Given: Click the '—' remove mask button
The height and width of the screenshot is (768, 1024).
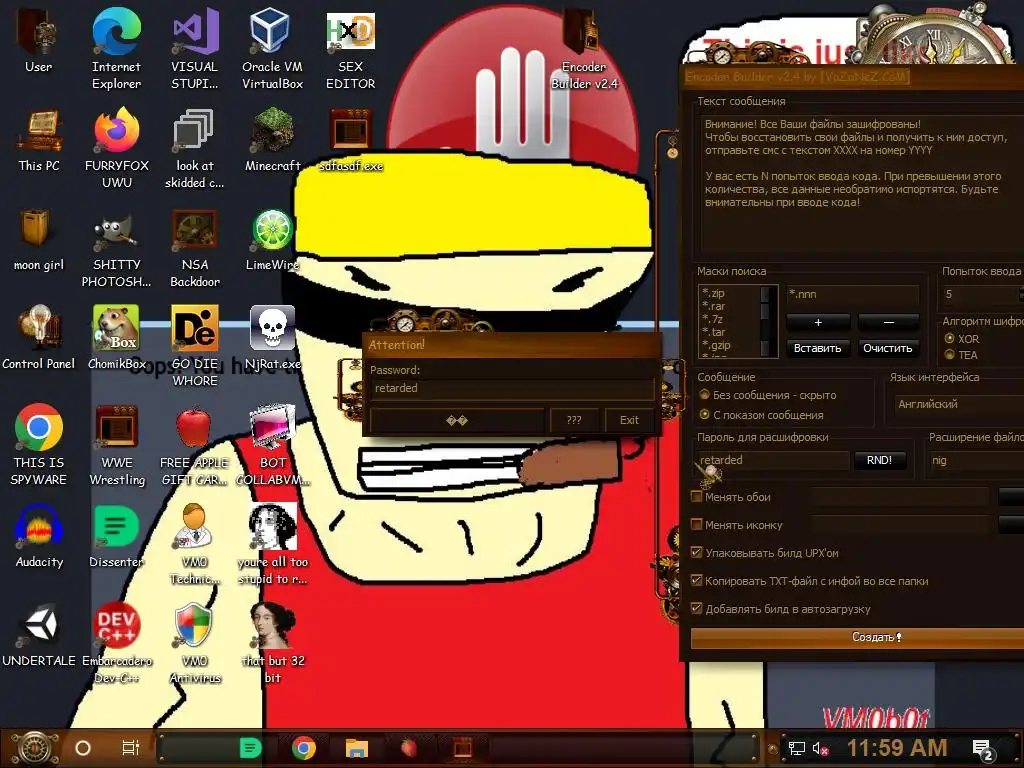Looking at the screenshot, I should 888,322.
